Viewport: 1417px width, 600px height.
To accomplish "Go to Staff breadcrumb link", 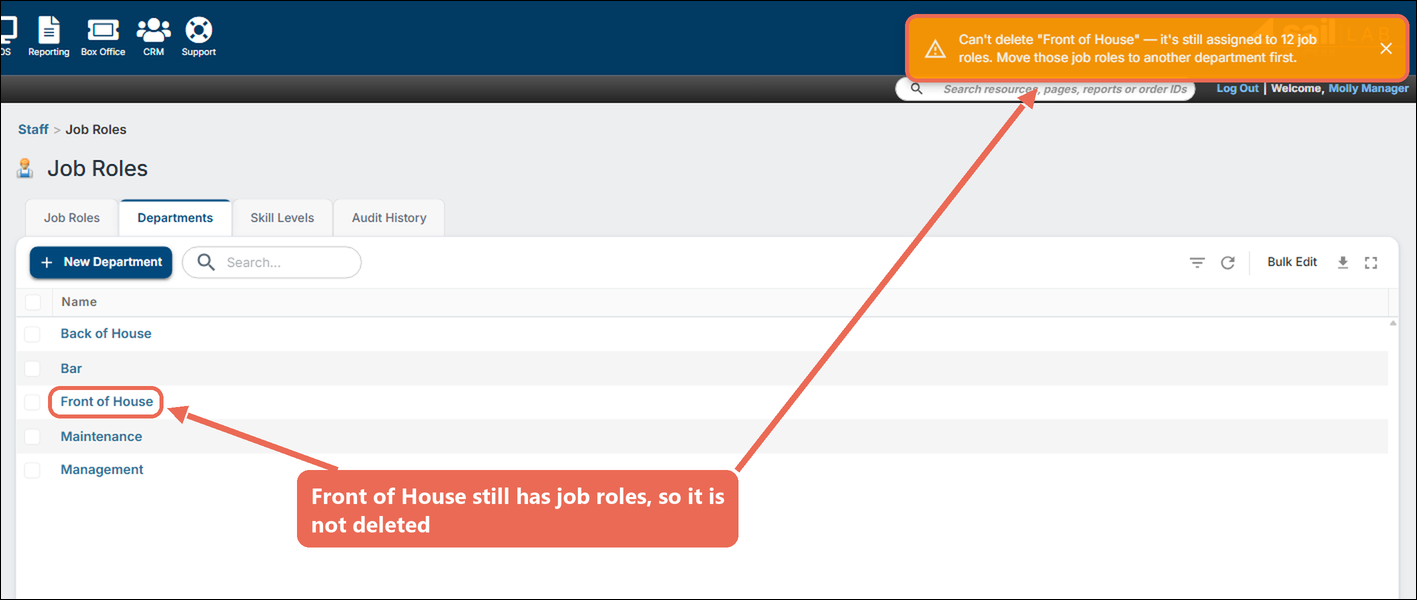I will click(33, 130).
